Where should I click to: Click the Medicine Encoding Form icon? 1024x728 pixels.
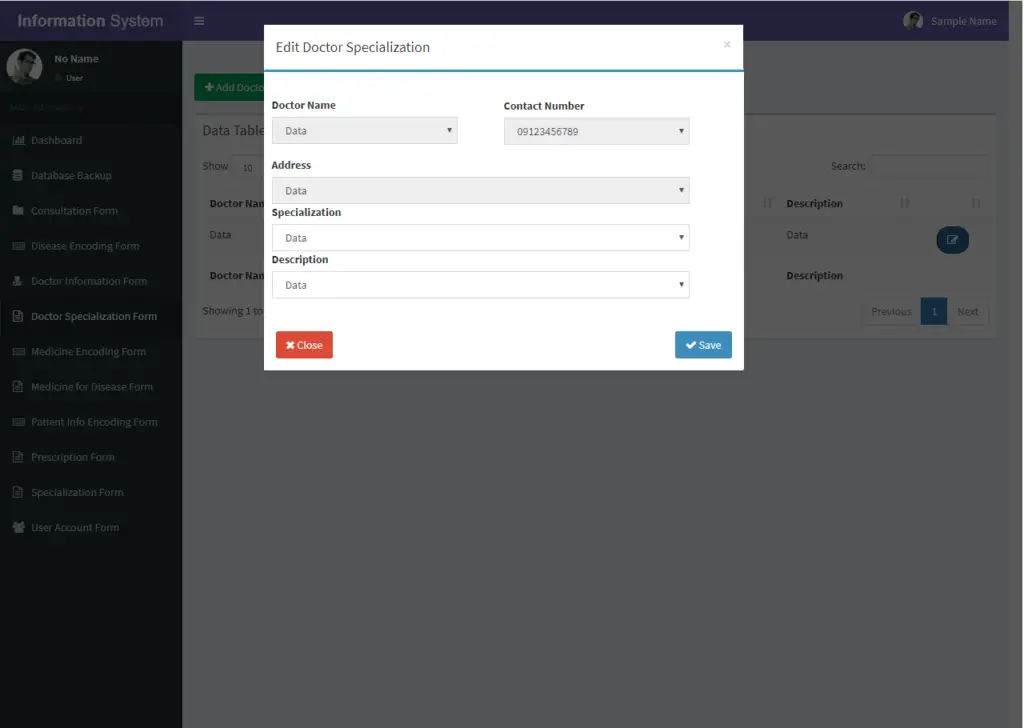coord(18,352)
